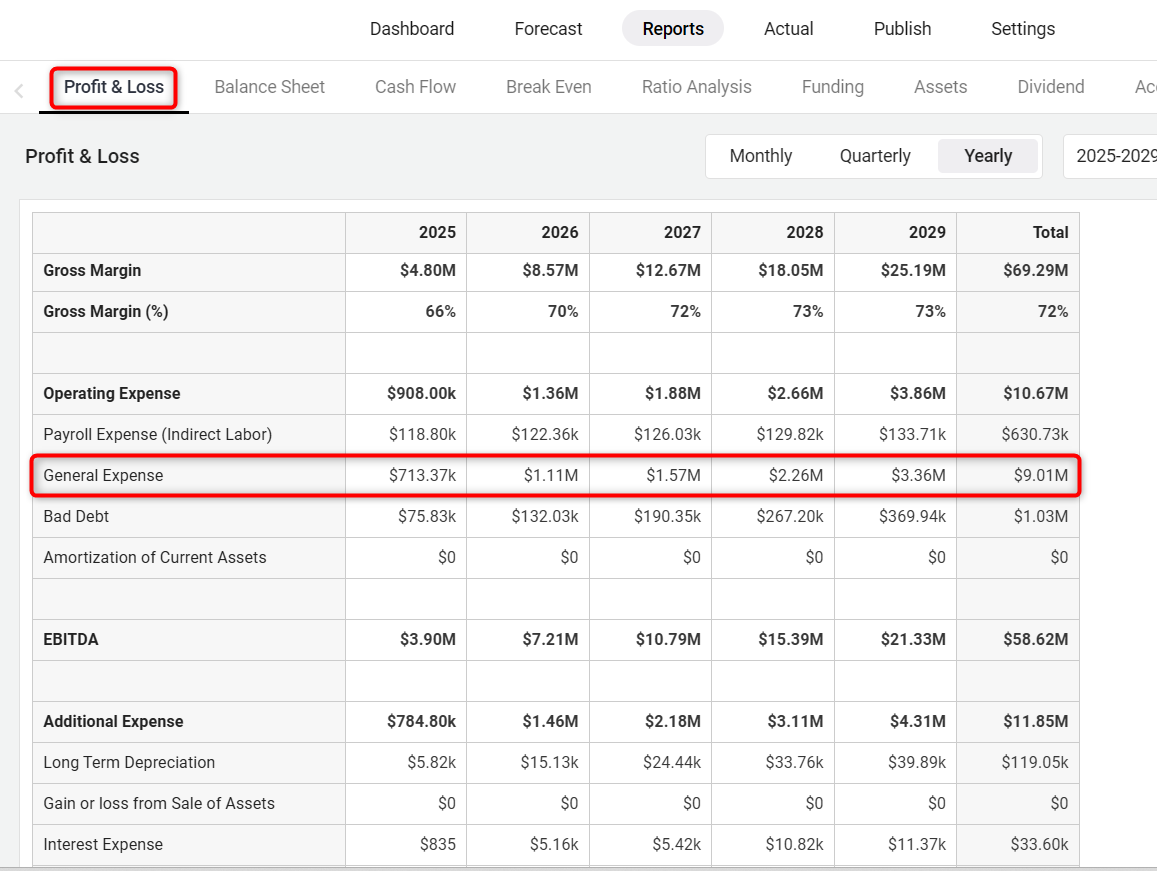View the Assets report tab
The image size is (1157, 871).
click(x=940, y=87)
